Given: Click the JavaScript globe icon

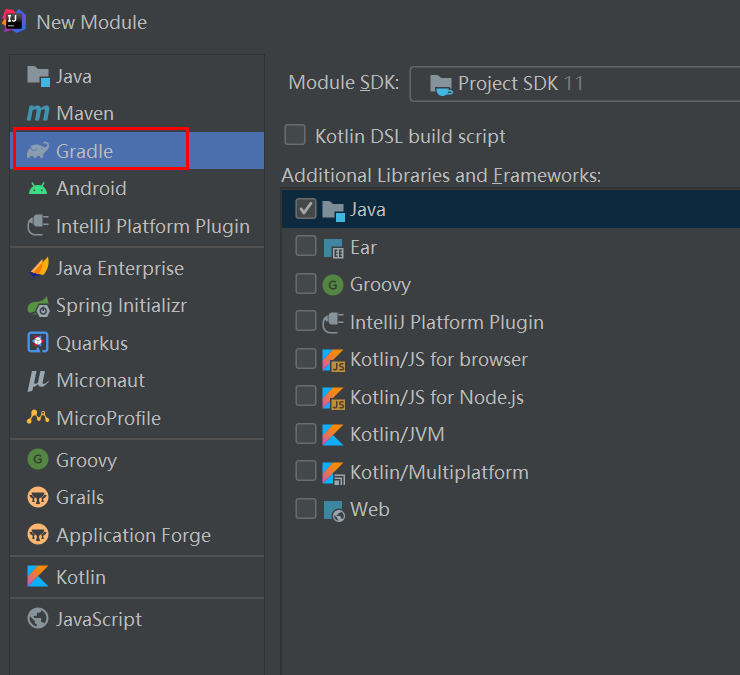Looking at the screenshot, I should [x=38, y=618].
